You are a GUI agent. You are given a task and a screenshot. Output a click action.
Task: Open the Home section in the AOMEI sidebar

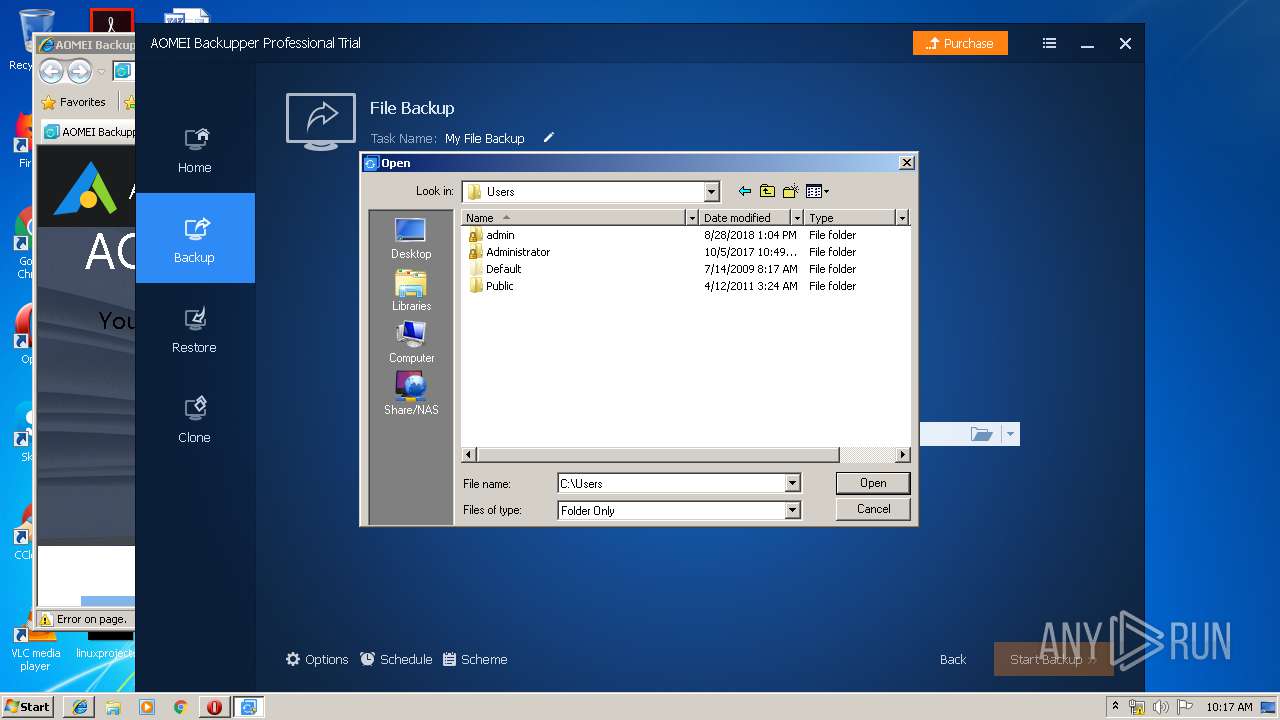coord(194,150)
